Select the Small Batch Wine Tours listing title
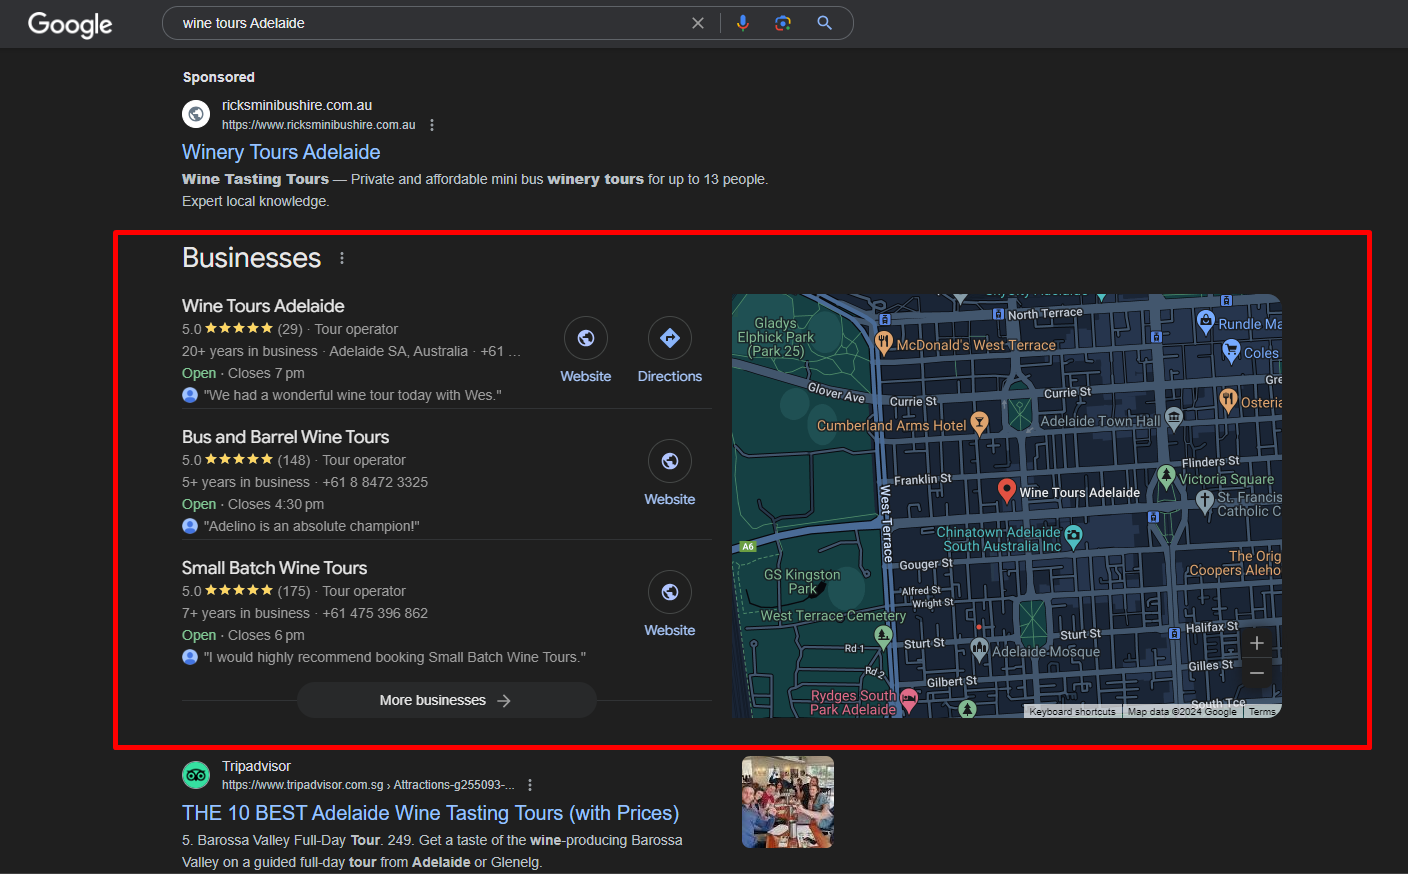The height and width of the screenshot is (874, 1408). [x=274, y=568]
